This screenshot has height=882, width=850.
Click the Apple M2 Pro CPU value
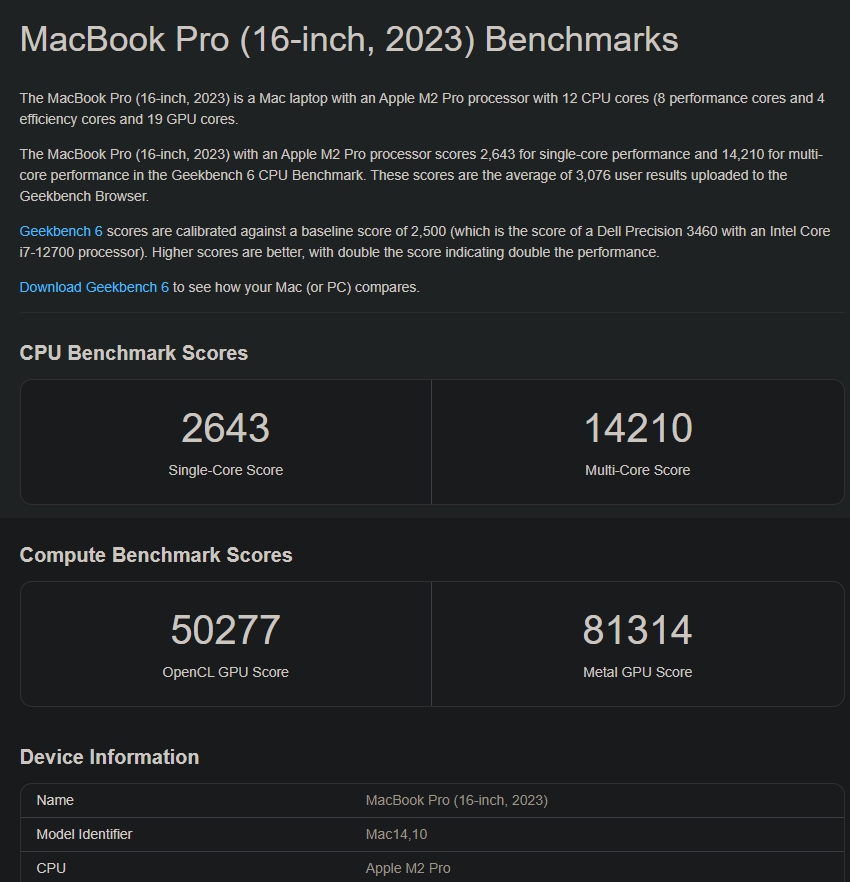(x=408, y=868)
